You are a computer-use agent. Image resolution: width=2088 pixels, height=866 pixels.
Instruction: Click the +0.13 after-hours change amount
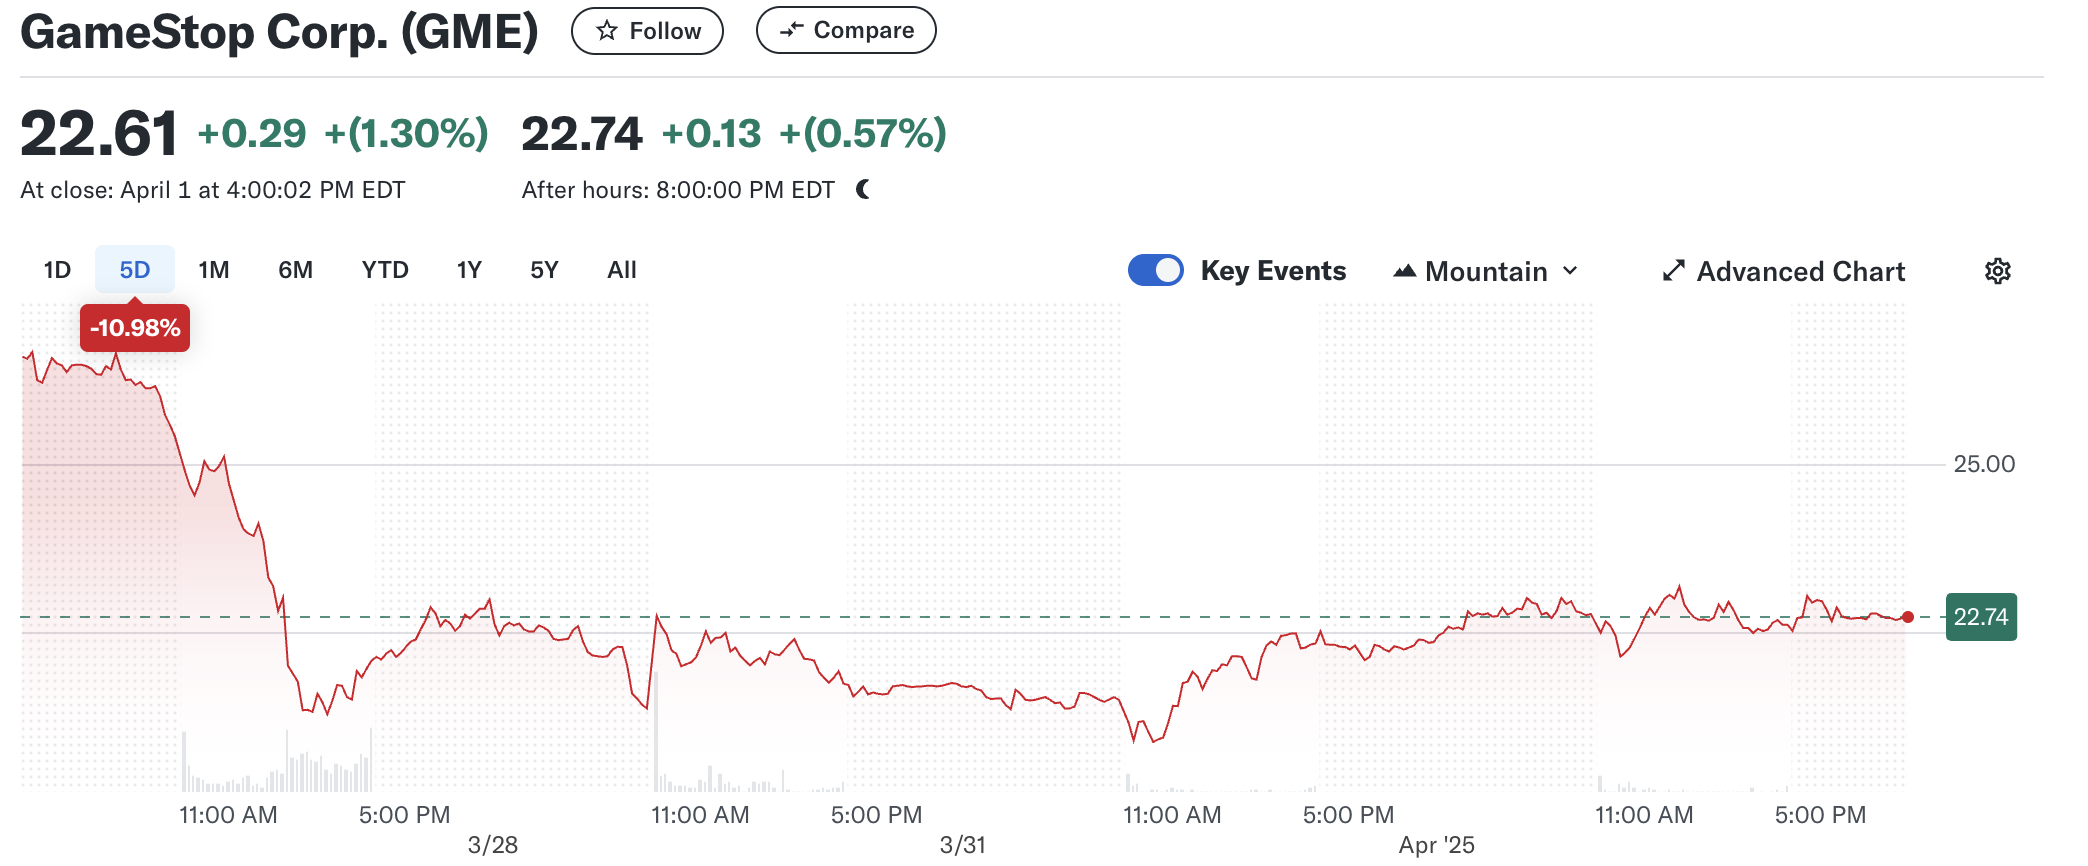pyautogui.click(x=711, y=133)
